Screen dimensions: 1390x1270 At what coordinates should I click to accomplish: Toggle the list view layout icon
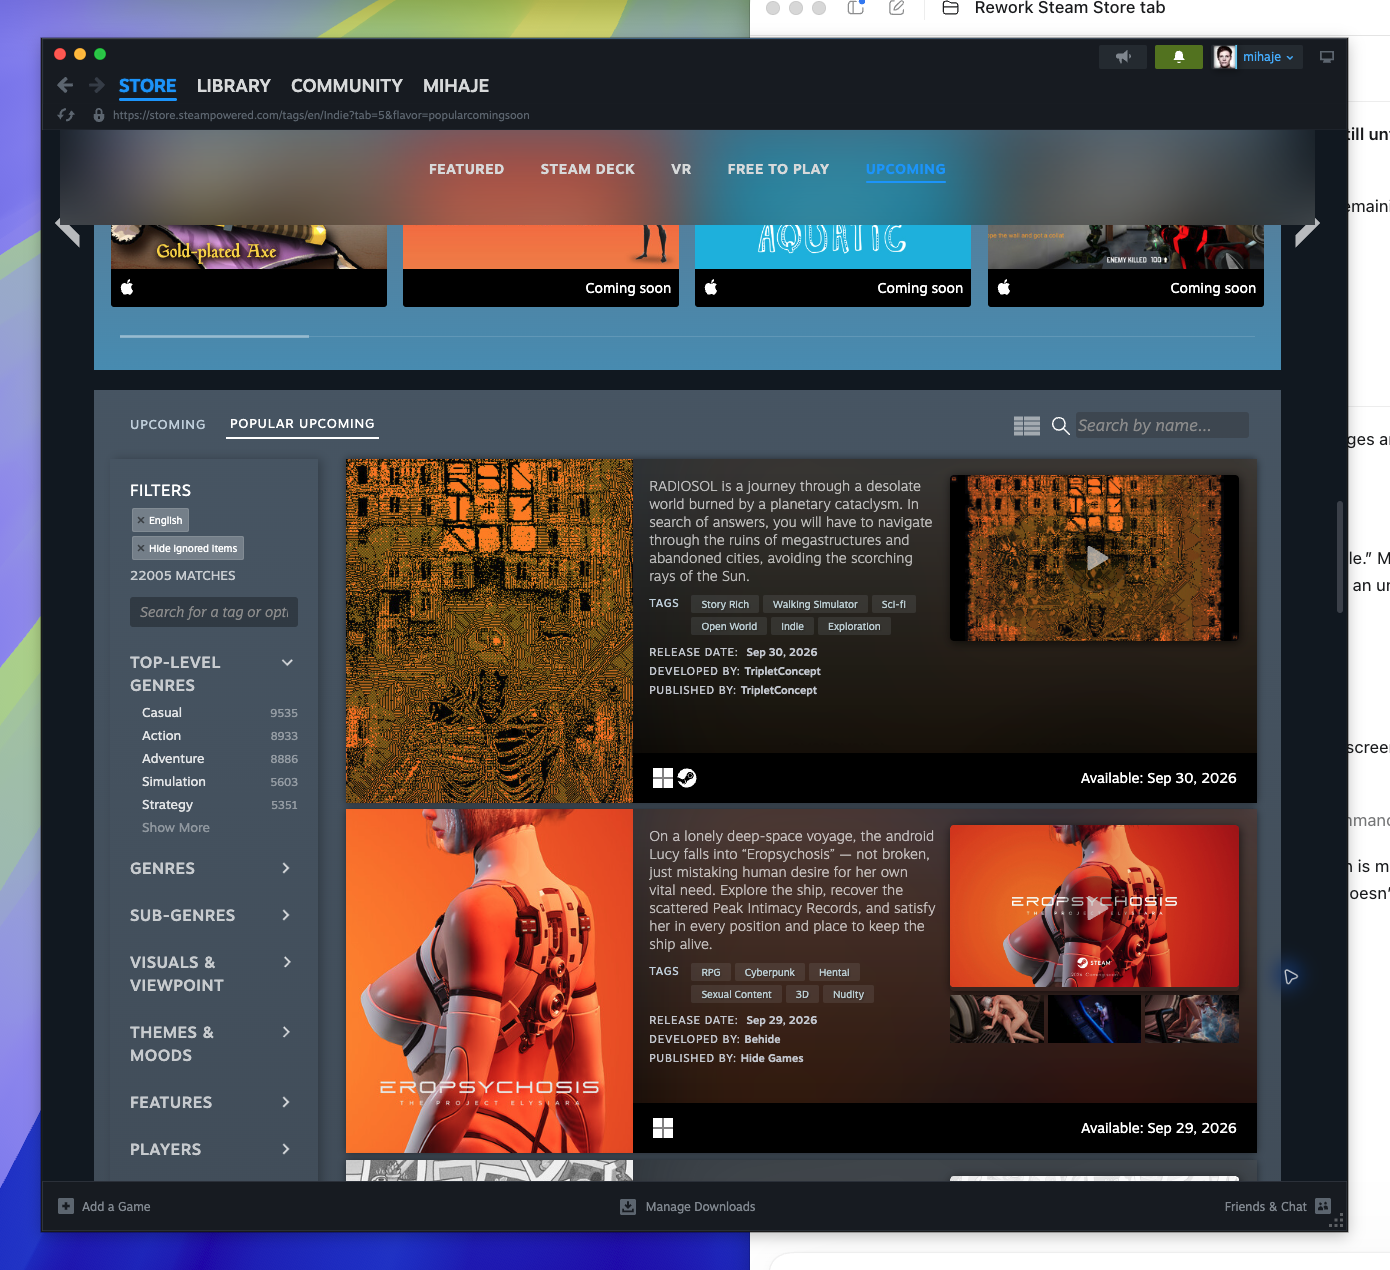[1027, 426]
